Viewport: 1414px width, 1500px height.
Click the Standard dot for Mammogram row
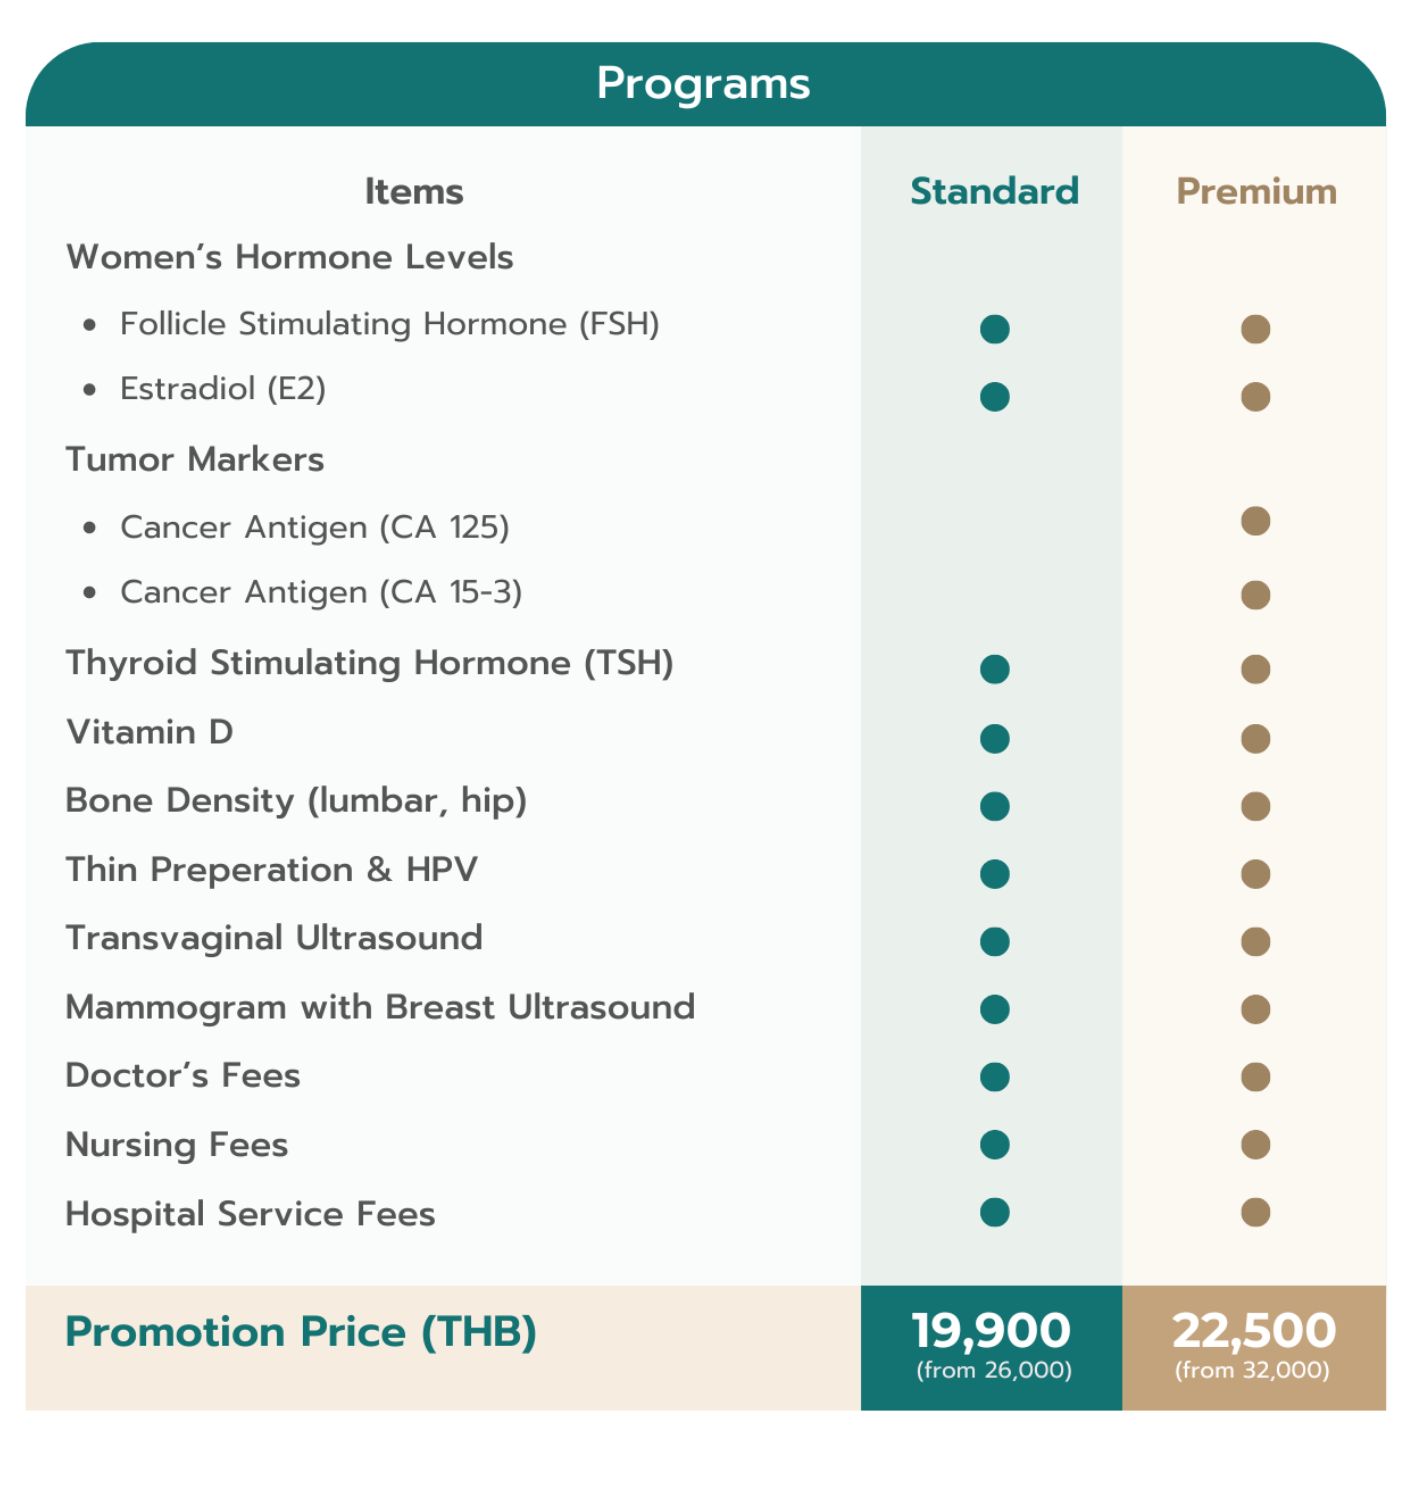coord(994,1009)
